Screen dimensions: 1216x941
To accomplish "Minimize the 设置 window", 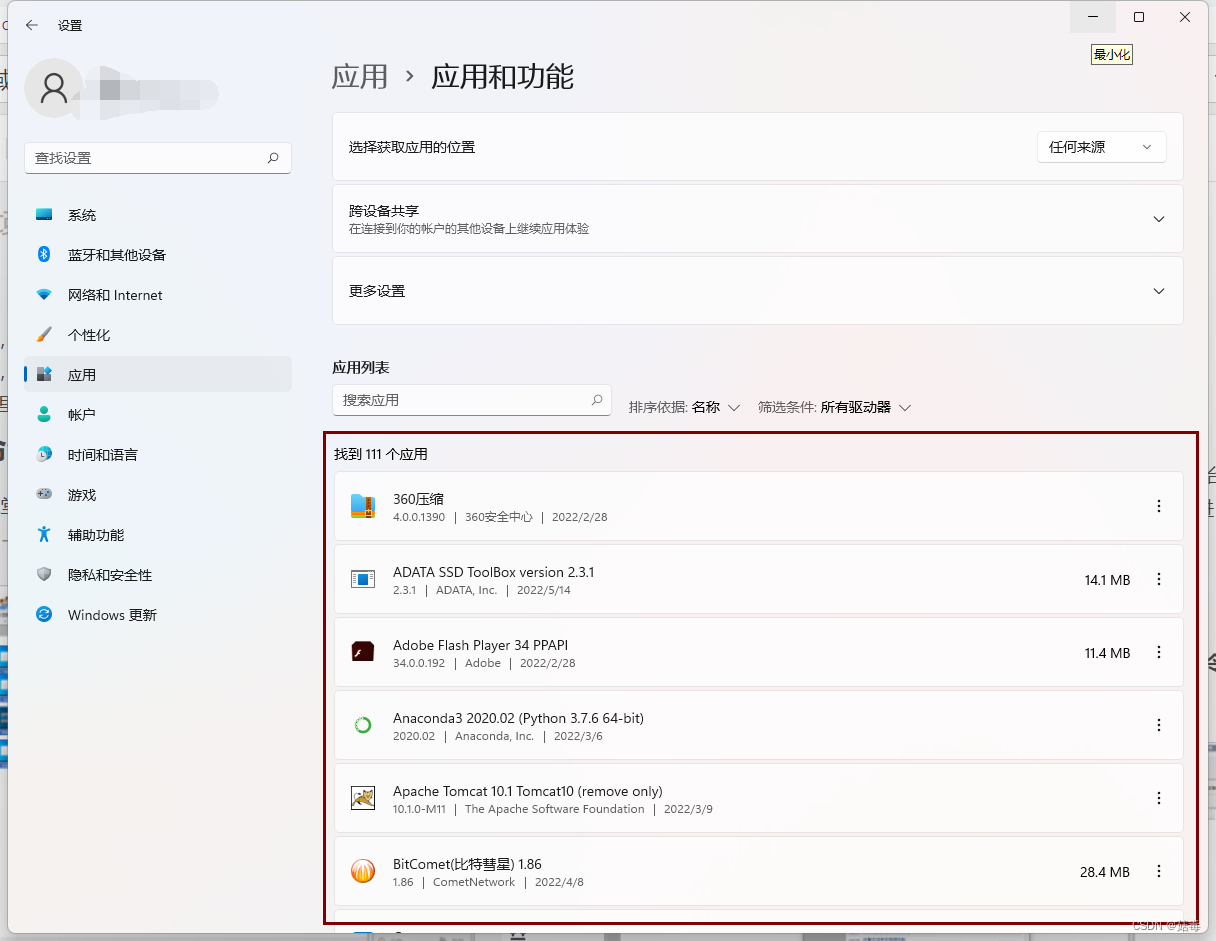I will tap(1093, 17).
